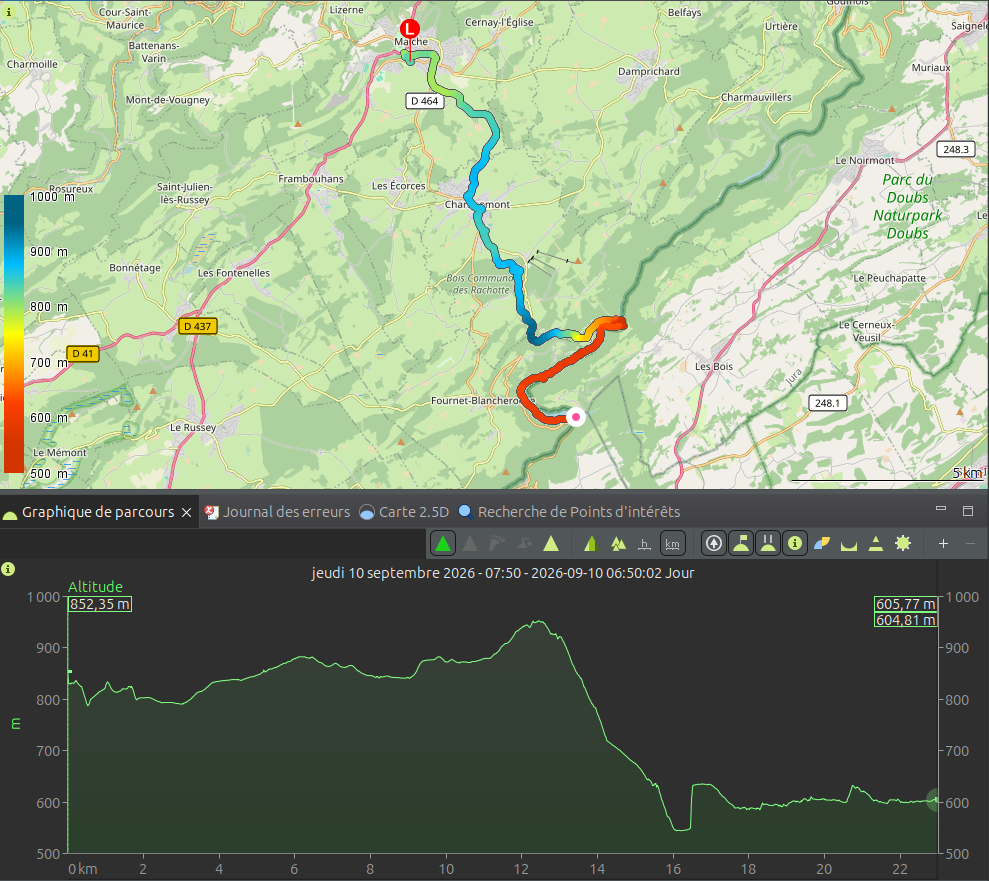The height and width of the screenshot is (881, 989).
Task: Open the chart options gear icon
Action: pos(903,544)
